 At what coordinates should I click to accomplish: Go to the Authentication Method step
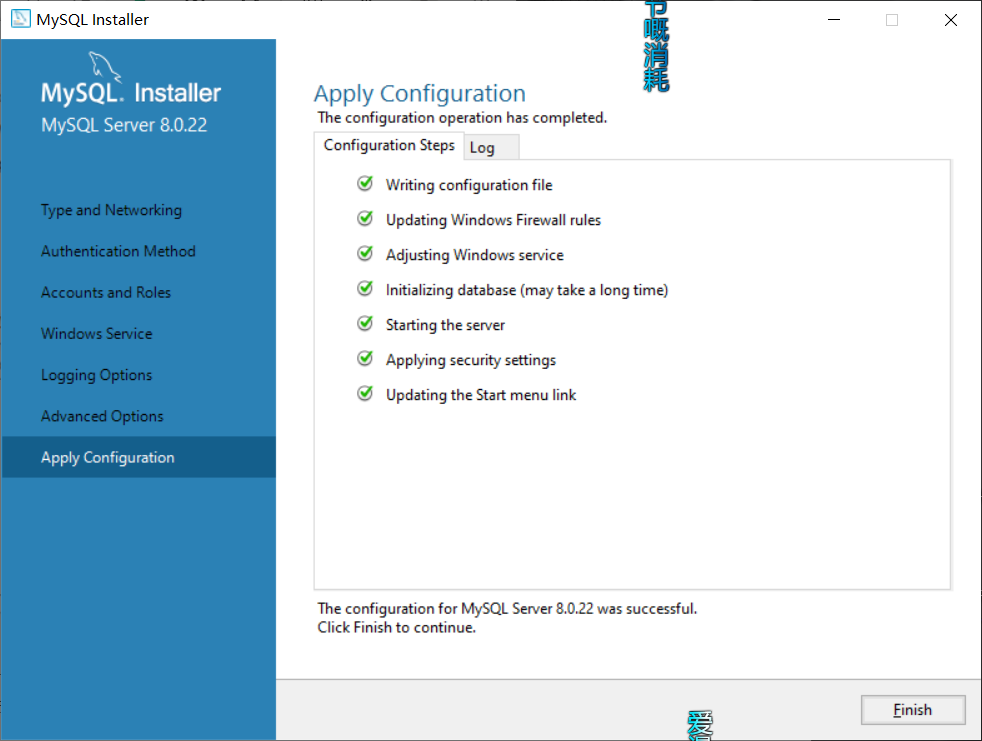(118, 251)
